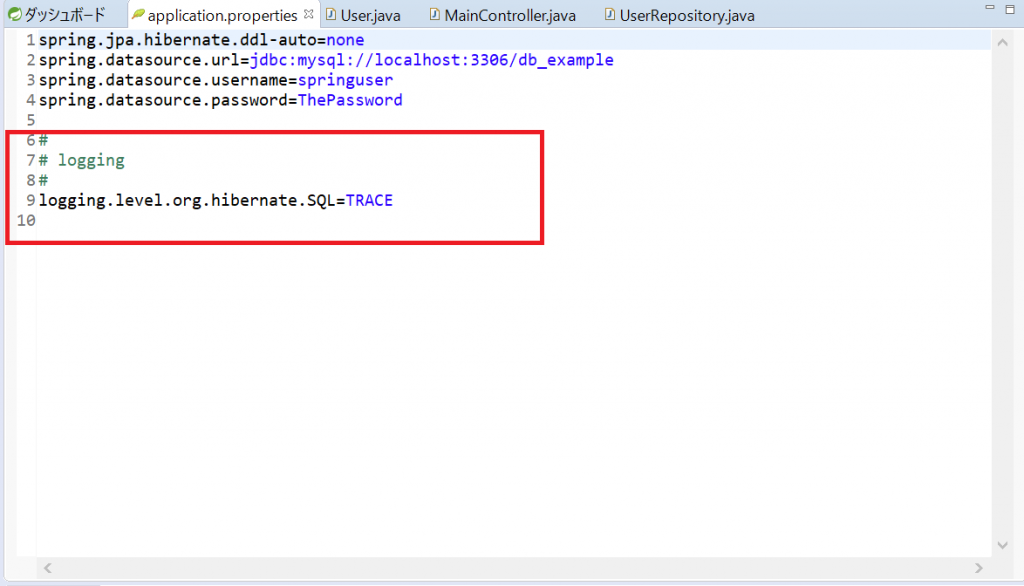This screenshot has width=1024, height=586.
Task: Click the vertical scrollbar track
Action: point(1004,300)
